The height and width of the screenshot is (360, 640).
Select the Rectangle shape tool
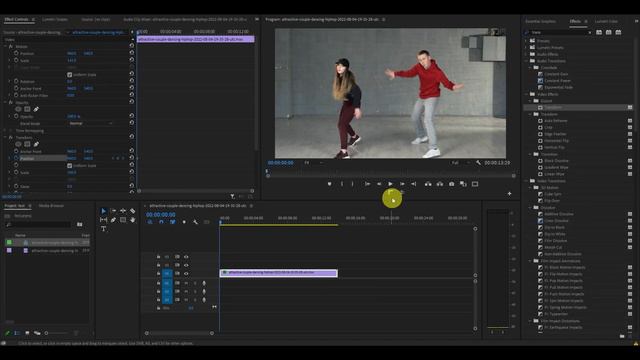(123, 220)
